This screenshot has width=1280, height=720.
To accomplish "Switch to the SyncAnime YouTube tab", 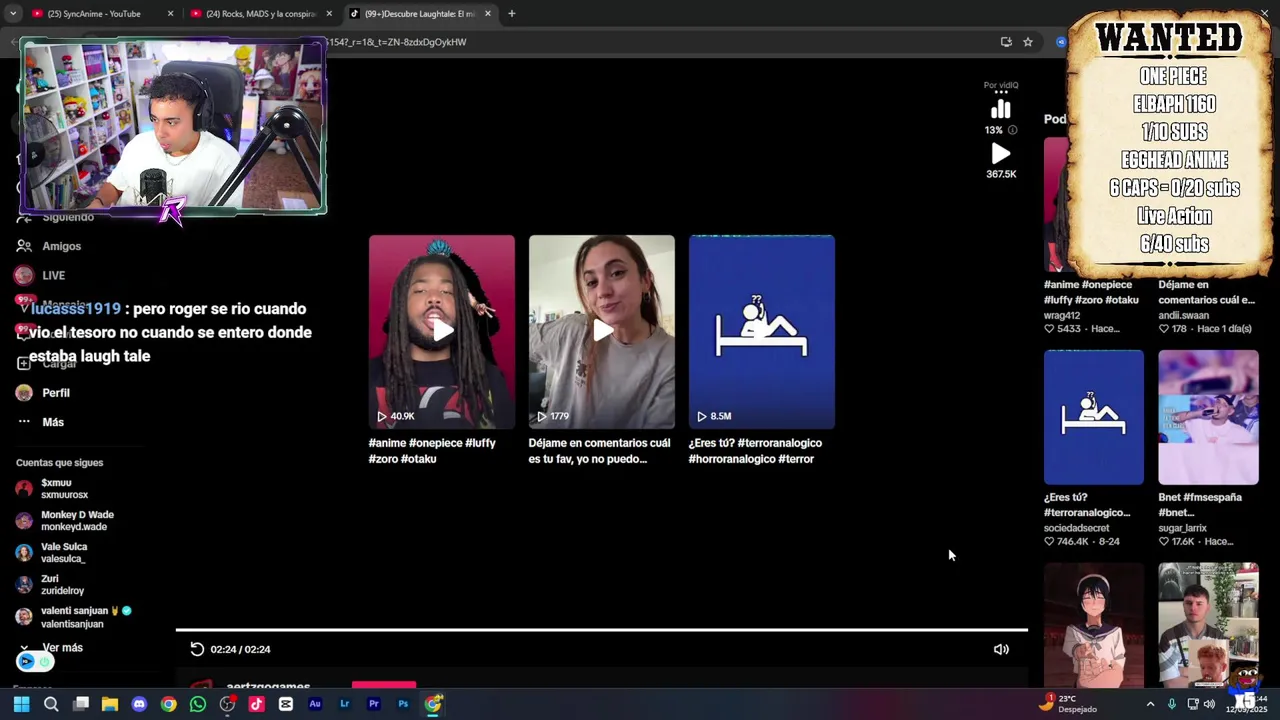I will click(95, 14).
